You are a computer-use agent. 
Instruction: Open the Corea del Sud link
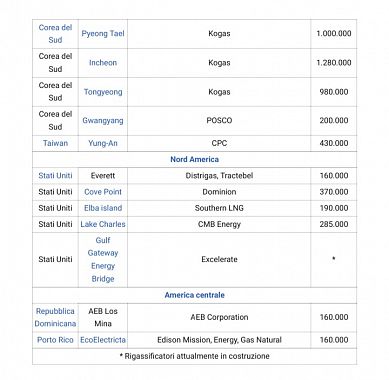tap(55, 34)
